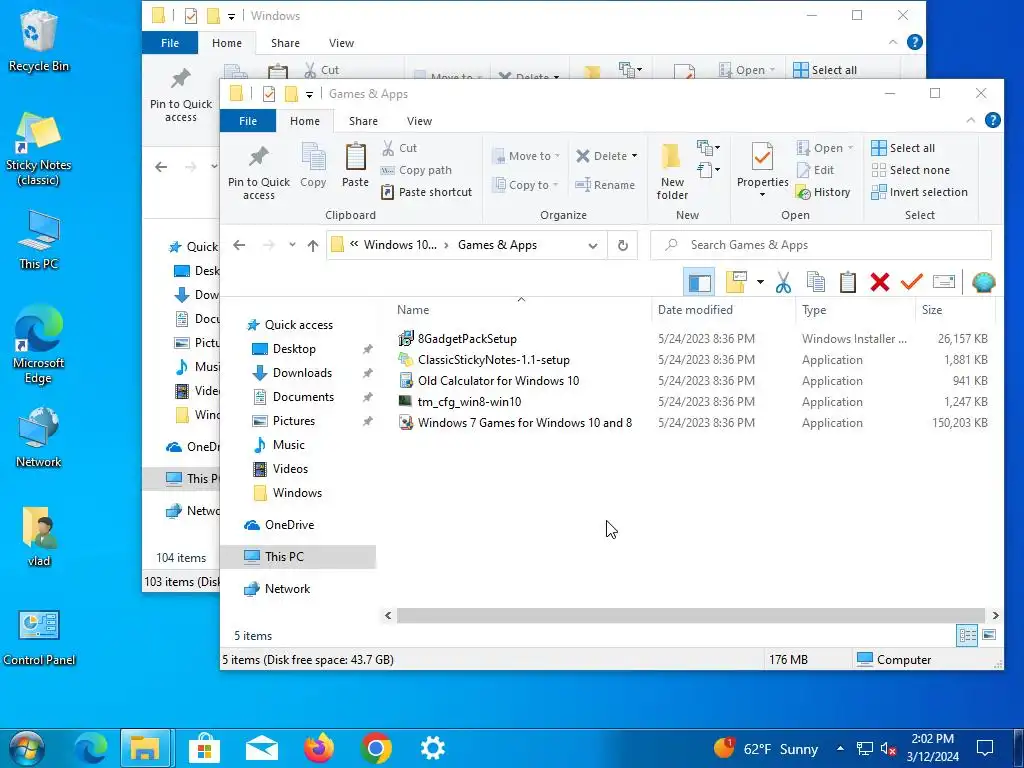
Task: Open the Open button dropdown in ribbon
Action: point(850,148)
